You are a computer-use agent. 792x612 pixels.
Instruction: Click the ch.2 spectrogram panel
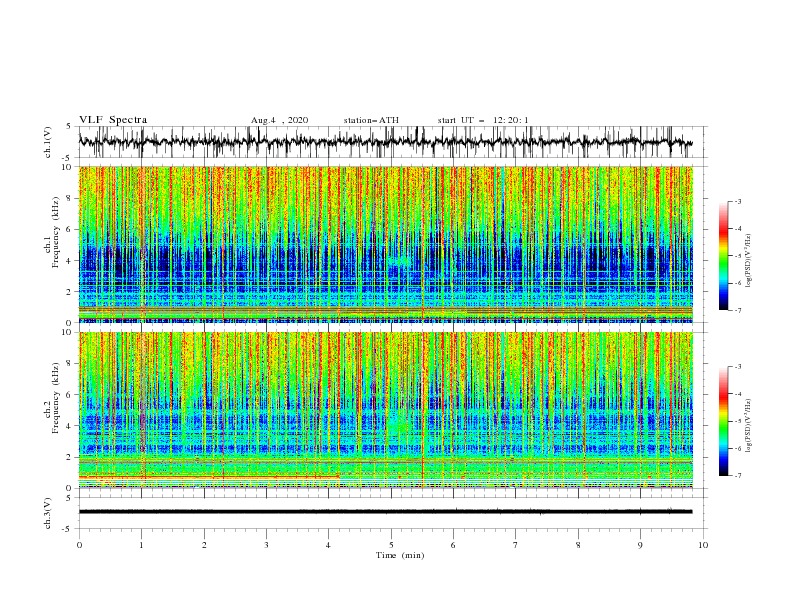point(386,410)
